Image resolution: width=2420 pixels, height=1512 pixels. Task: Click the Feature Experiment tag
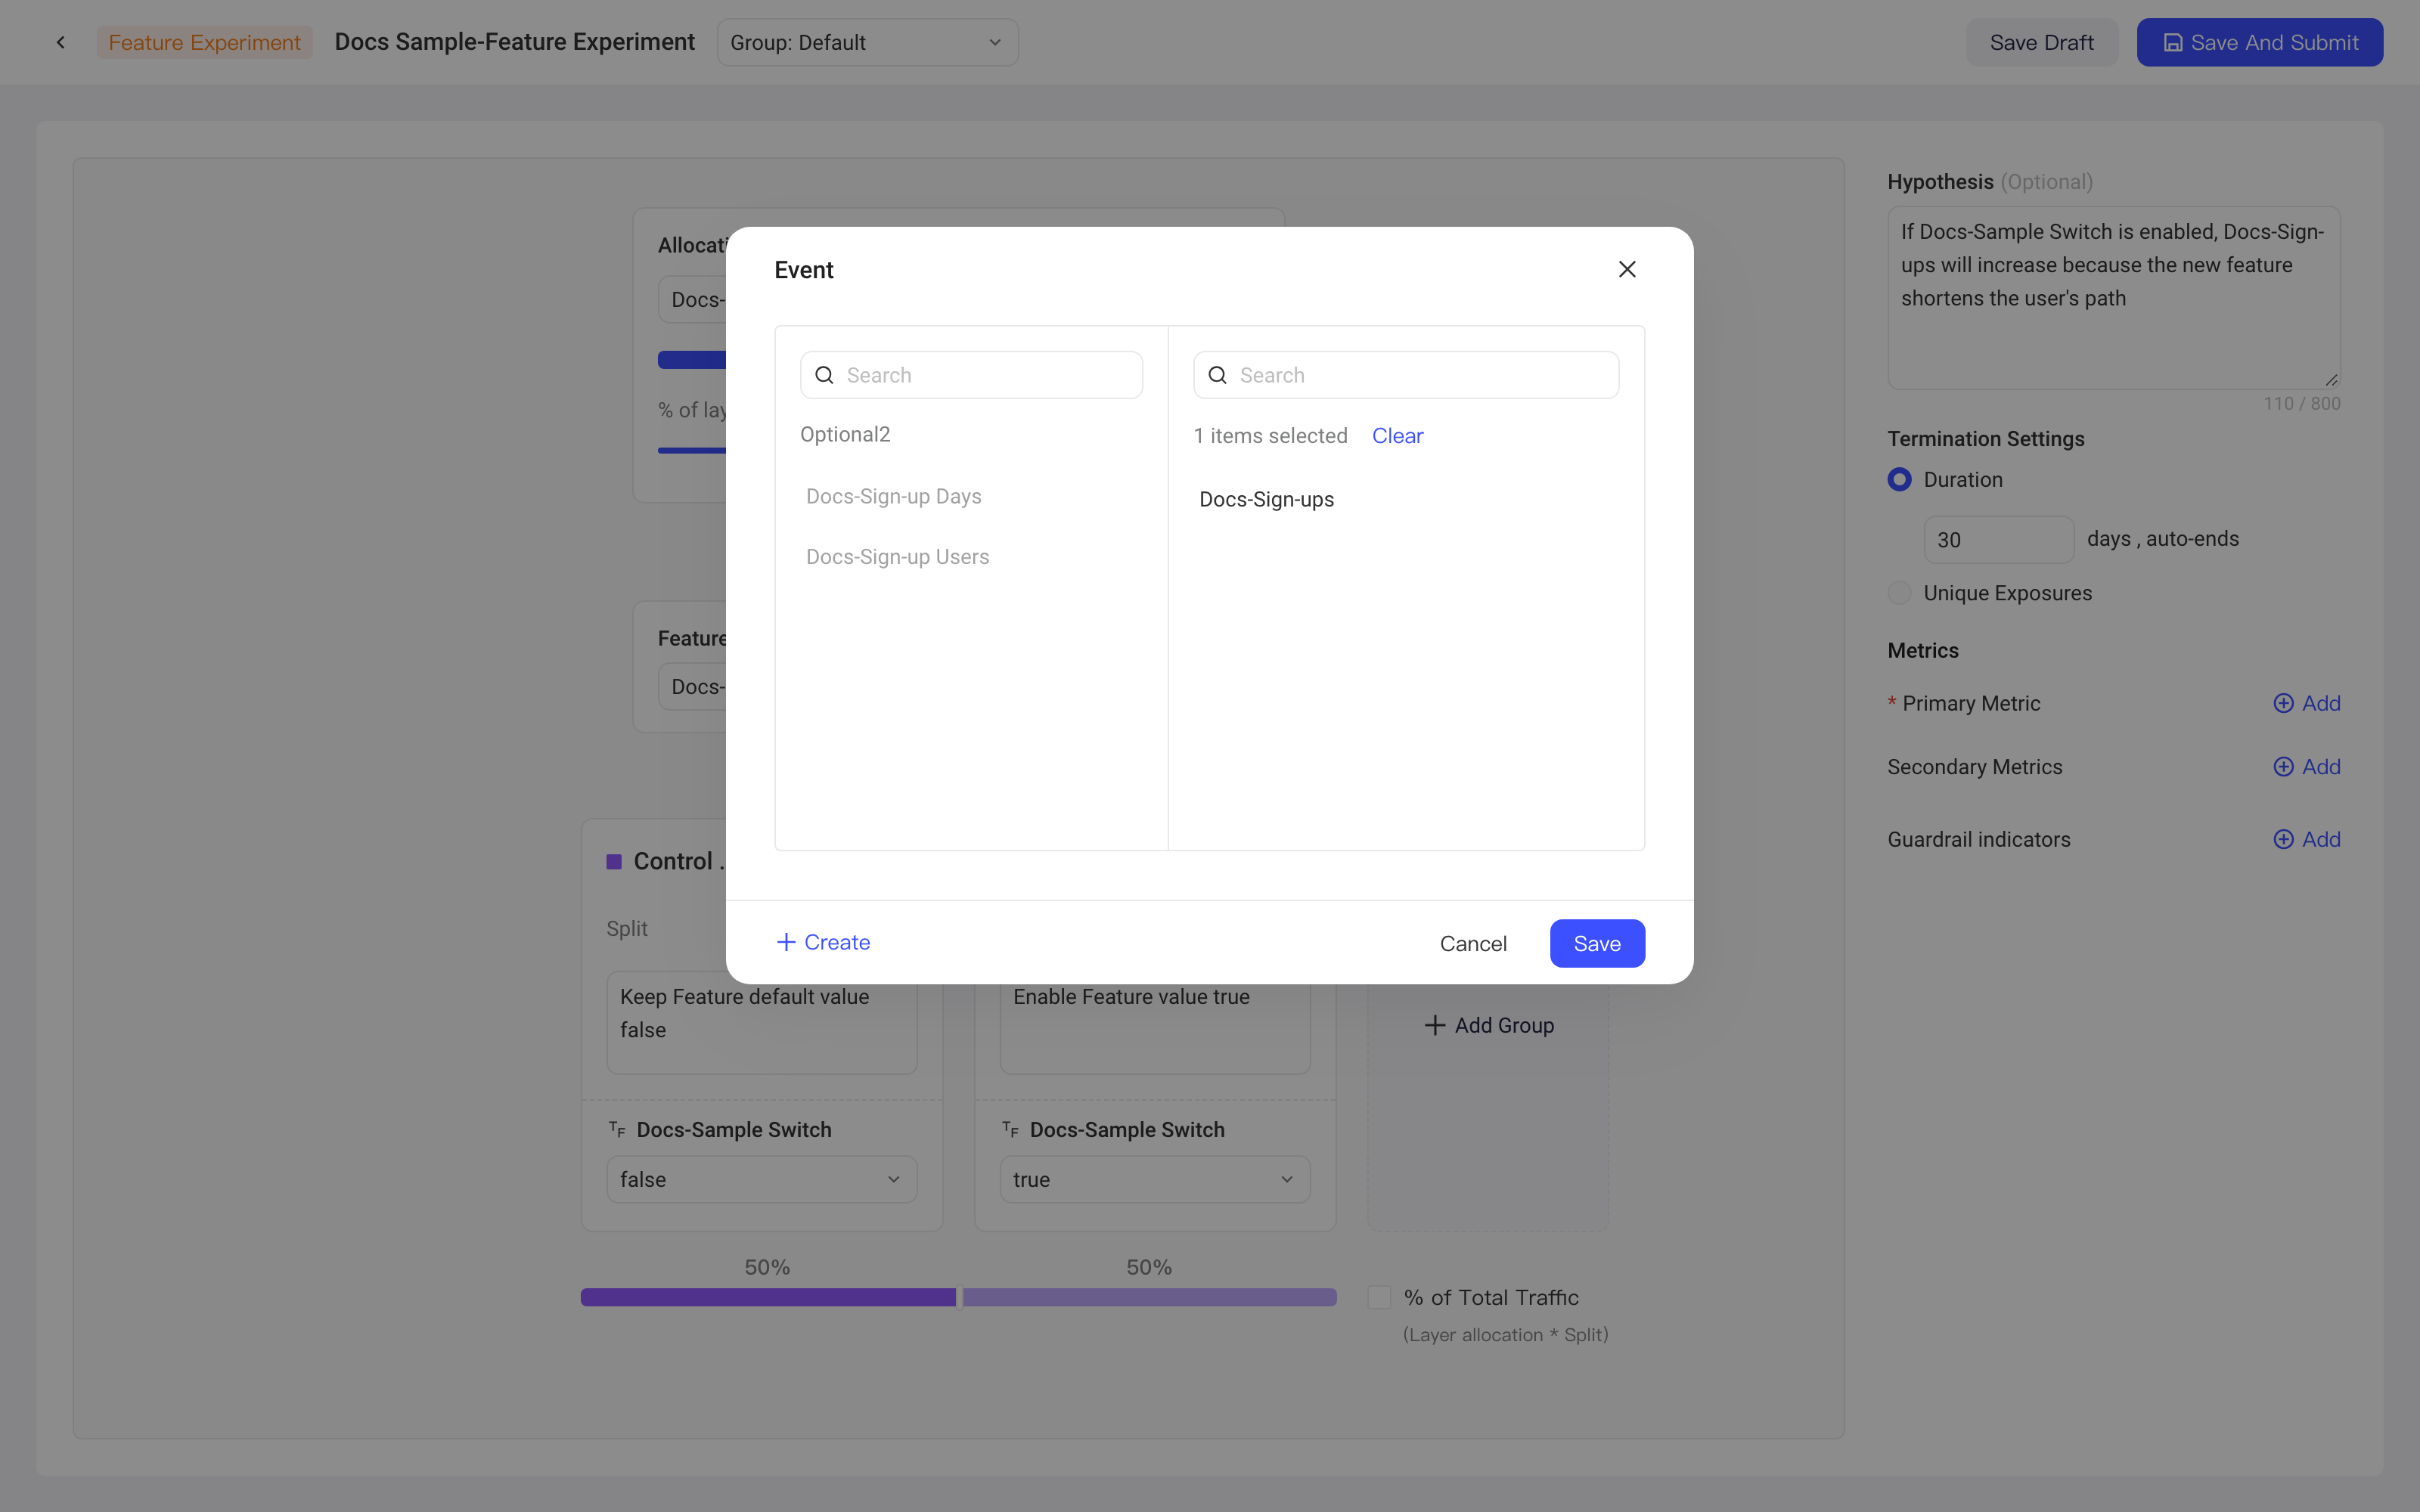tap(204, 43)
